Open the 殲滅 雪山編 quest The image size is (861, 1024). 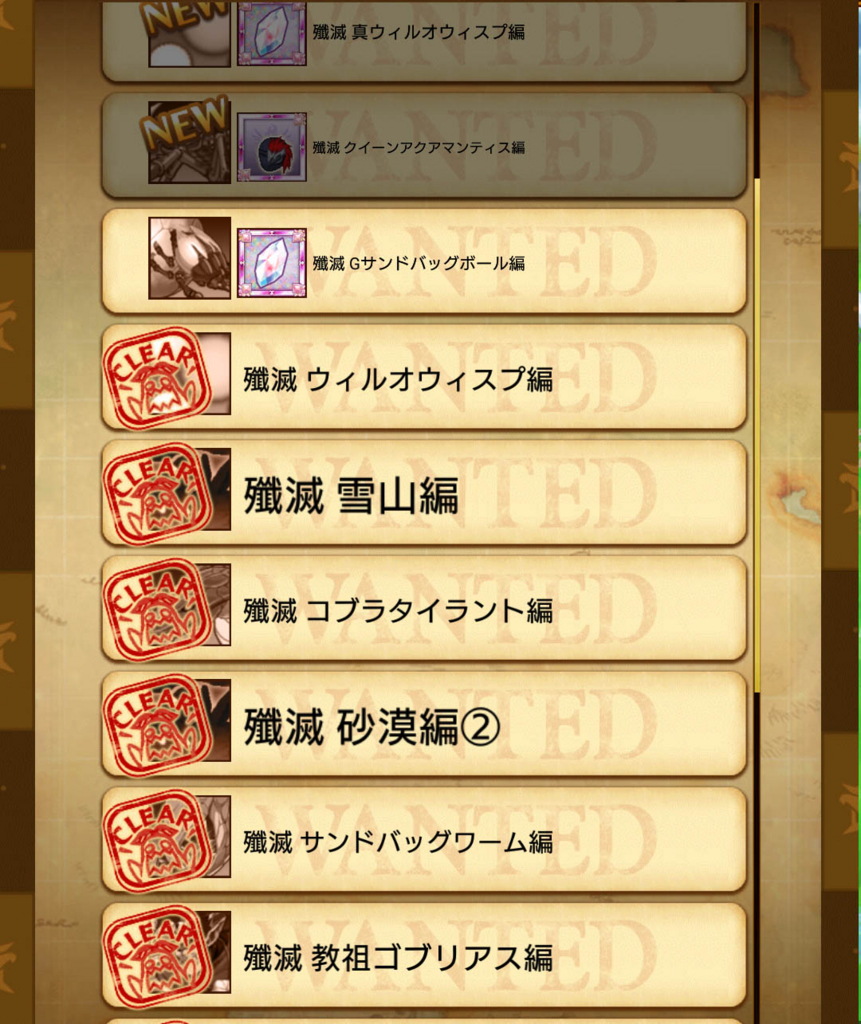[424, 493]
